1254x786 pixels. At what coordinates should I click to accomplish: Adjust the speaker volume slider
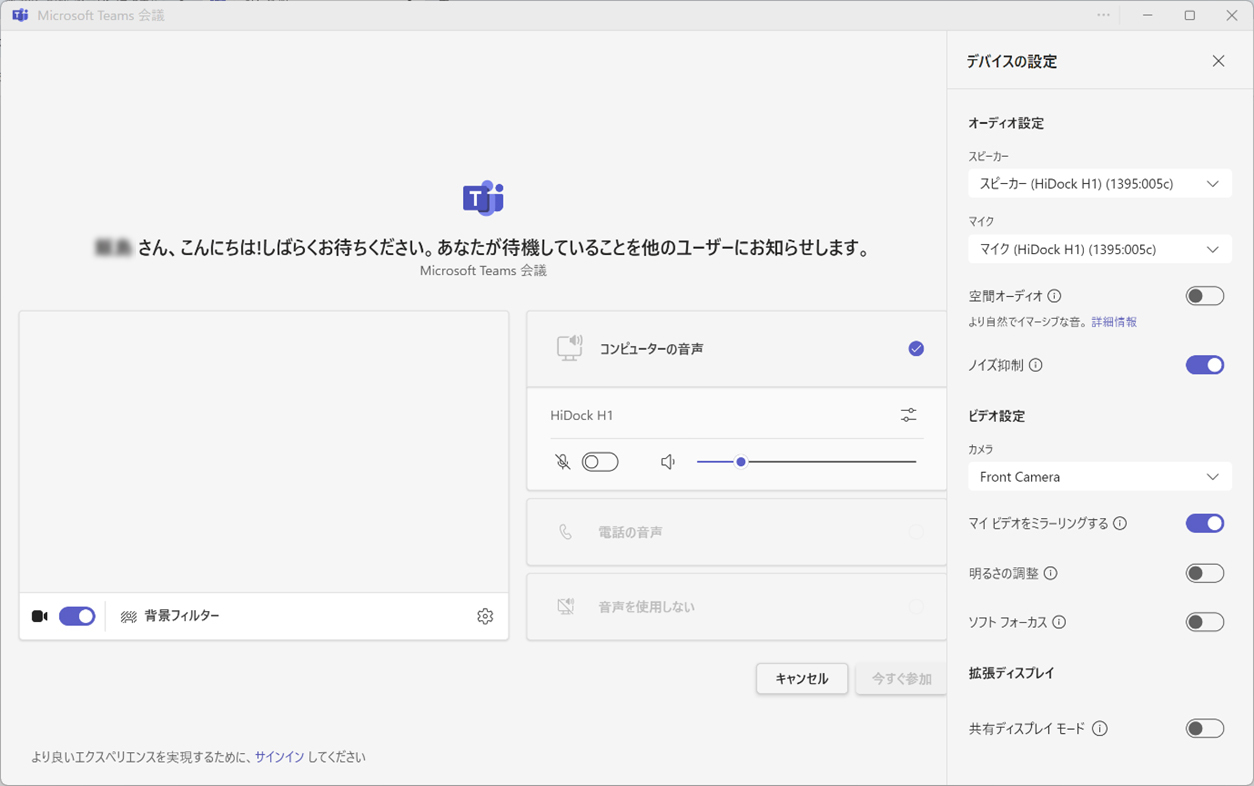coord(807,462)
